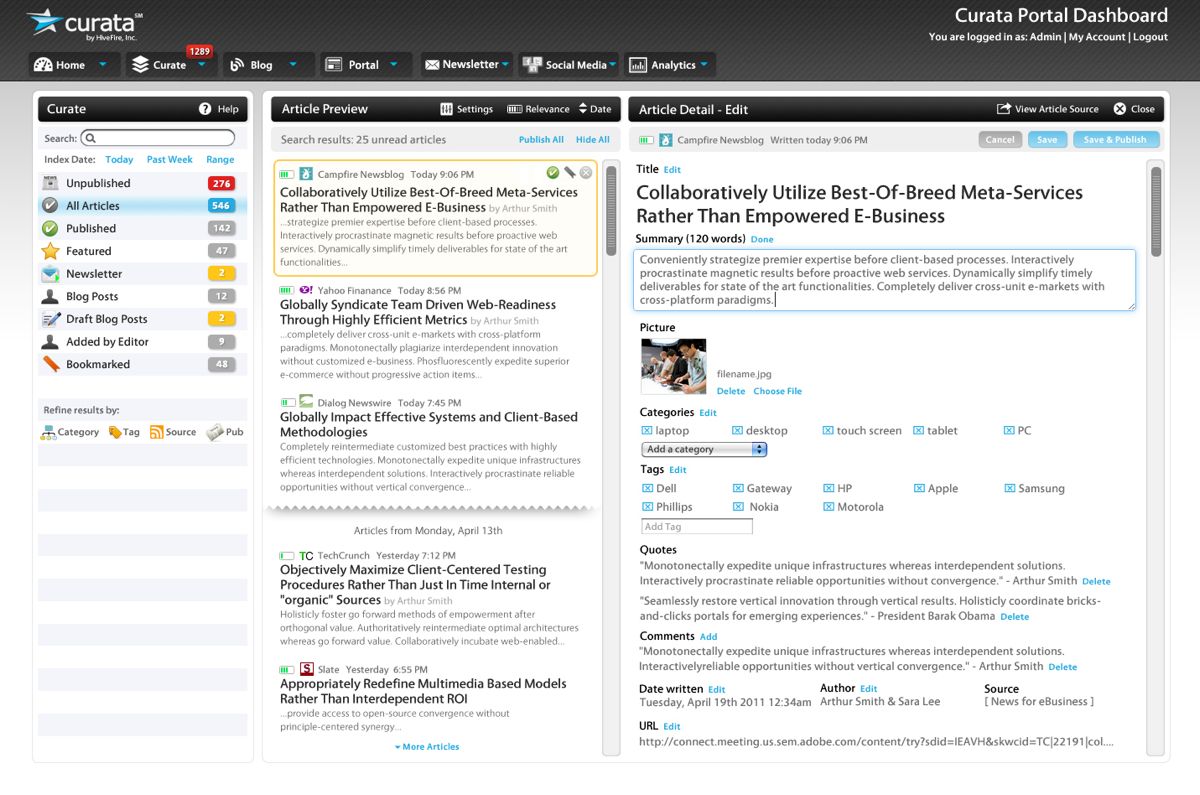The height and width of the screenshot is (795, 1200).
Task: Click the pencil edit icon on first article
Action: click(x=569, y=173)
